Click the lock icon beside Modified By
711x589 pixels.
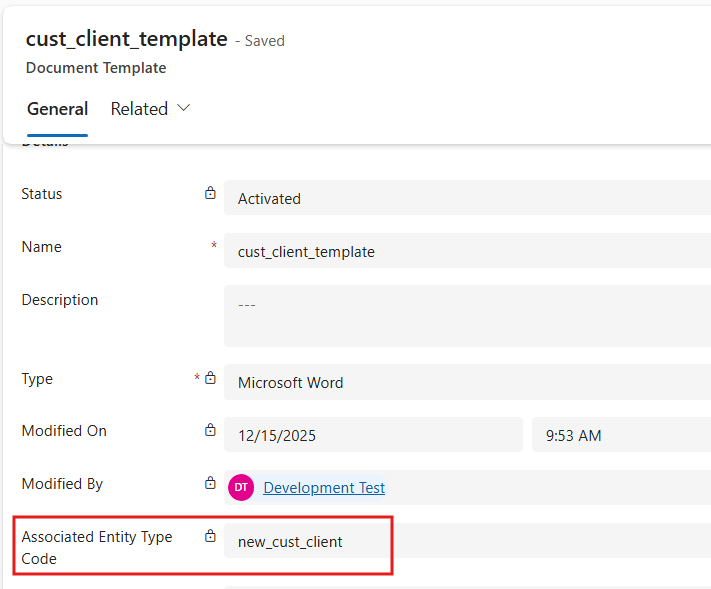coord(210,484)
